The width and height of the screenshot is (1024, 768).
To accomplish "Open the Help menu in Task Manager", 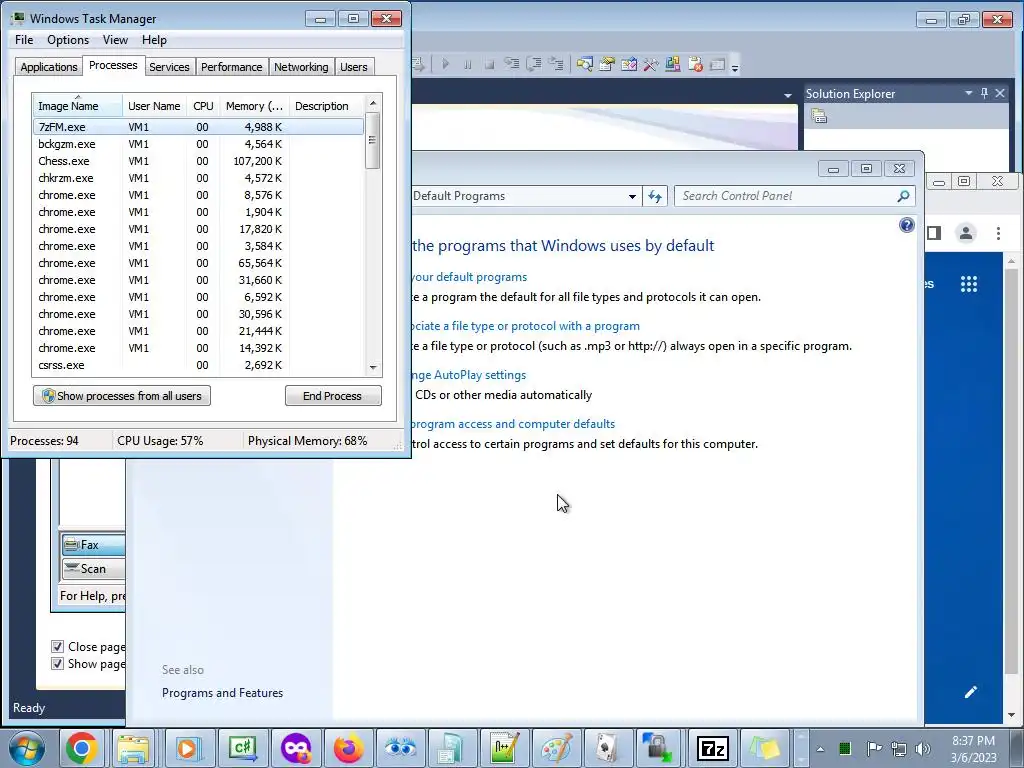I will (x=154, y=40).
